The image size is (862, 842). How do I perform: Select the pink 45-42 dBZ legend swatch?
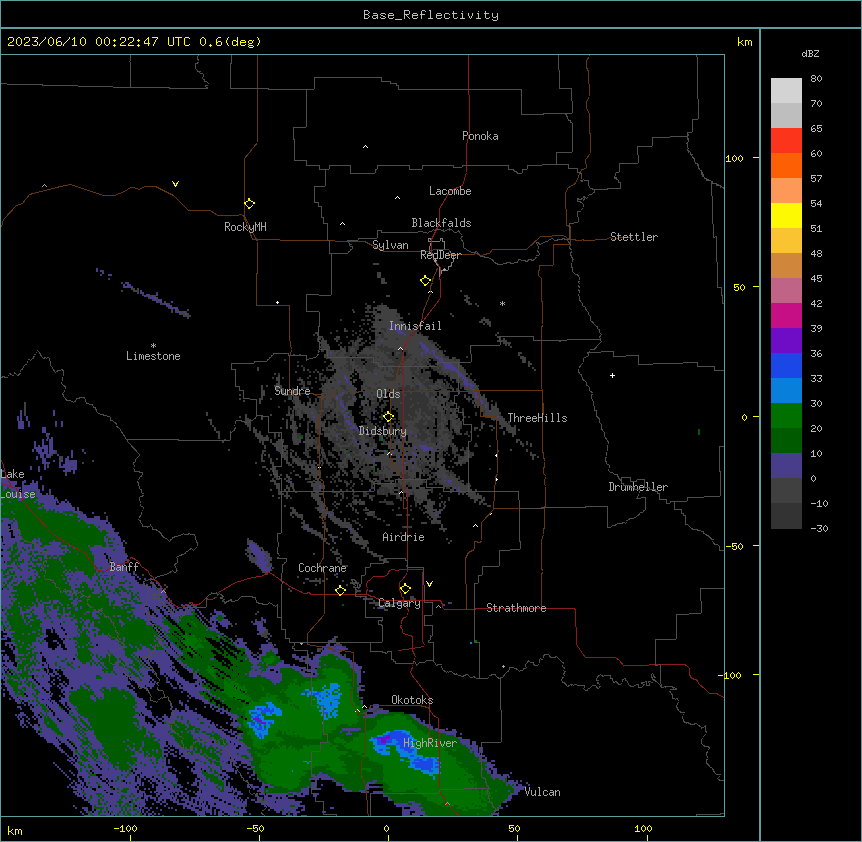[786, 291]
